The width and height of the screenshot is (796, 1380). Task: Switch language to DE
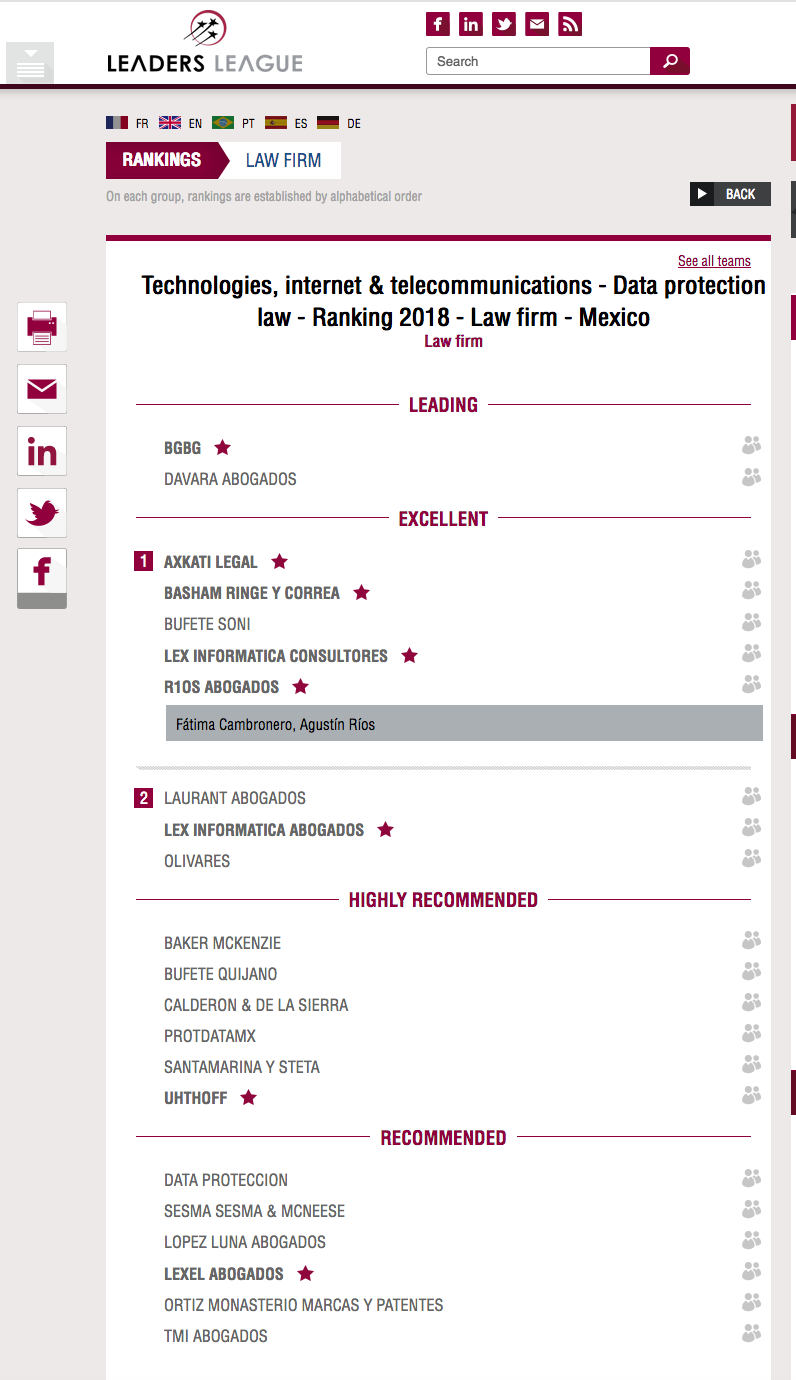(339, 123)
